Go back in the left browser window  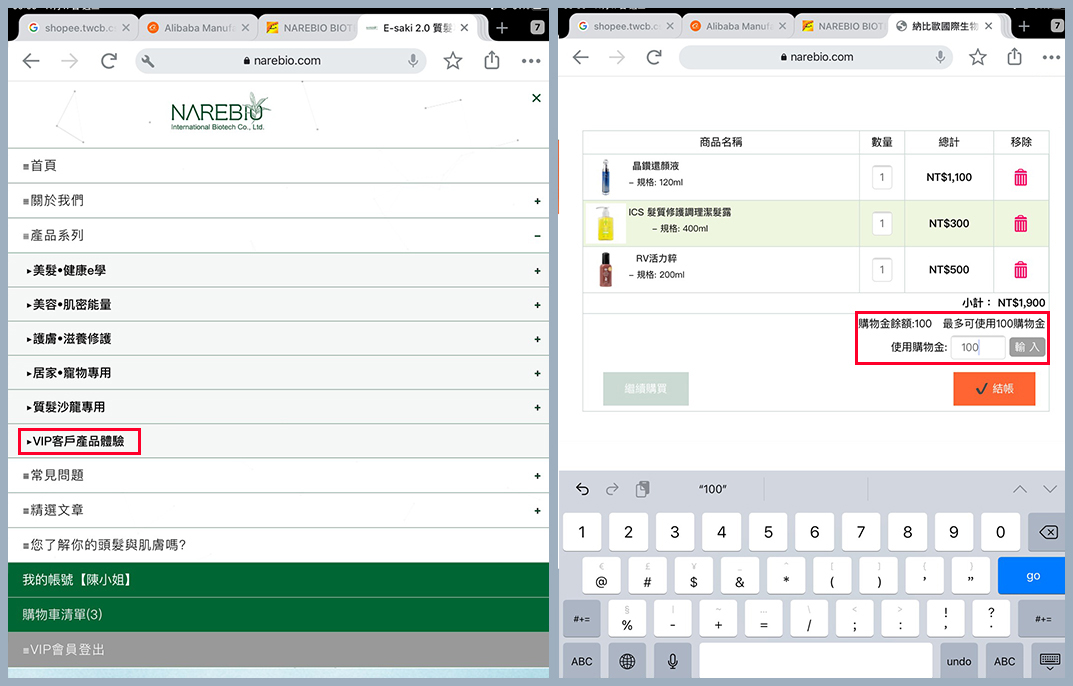(31, 61)
